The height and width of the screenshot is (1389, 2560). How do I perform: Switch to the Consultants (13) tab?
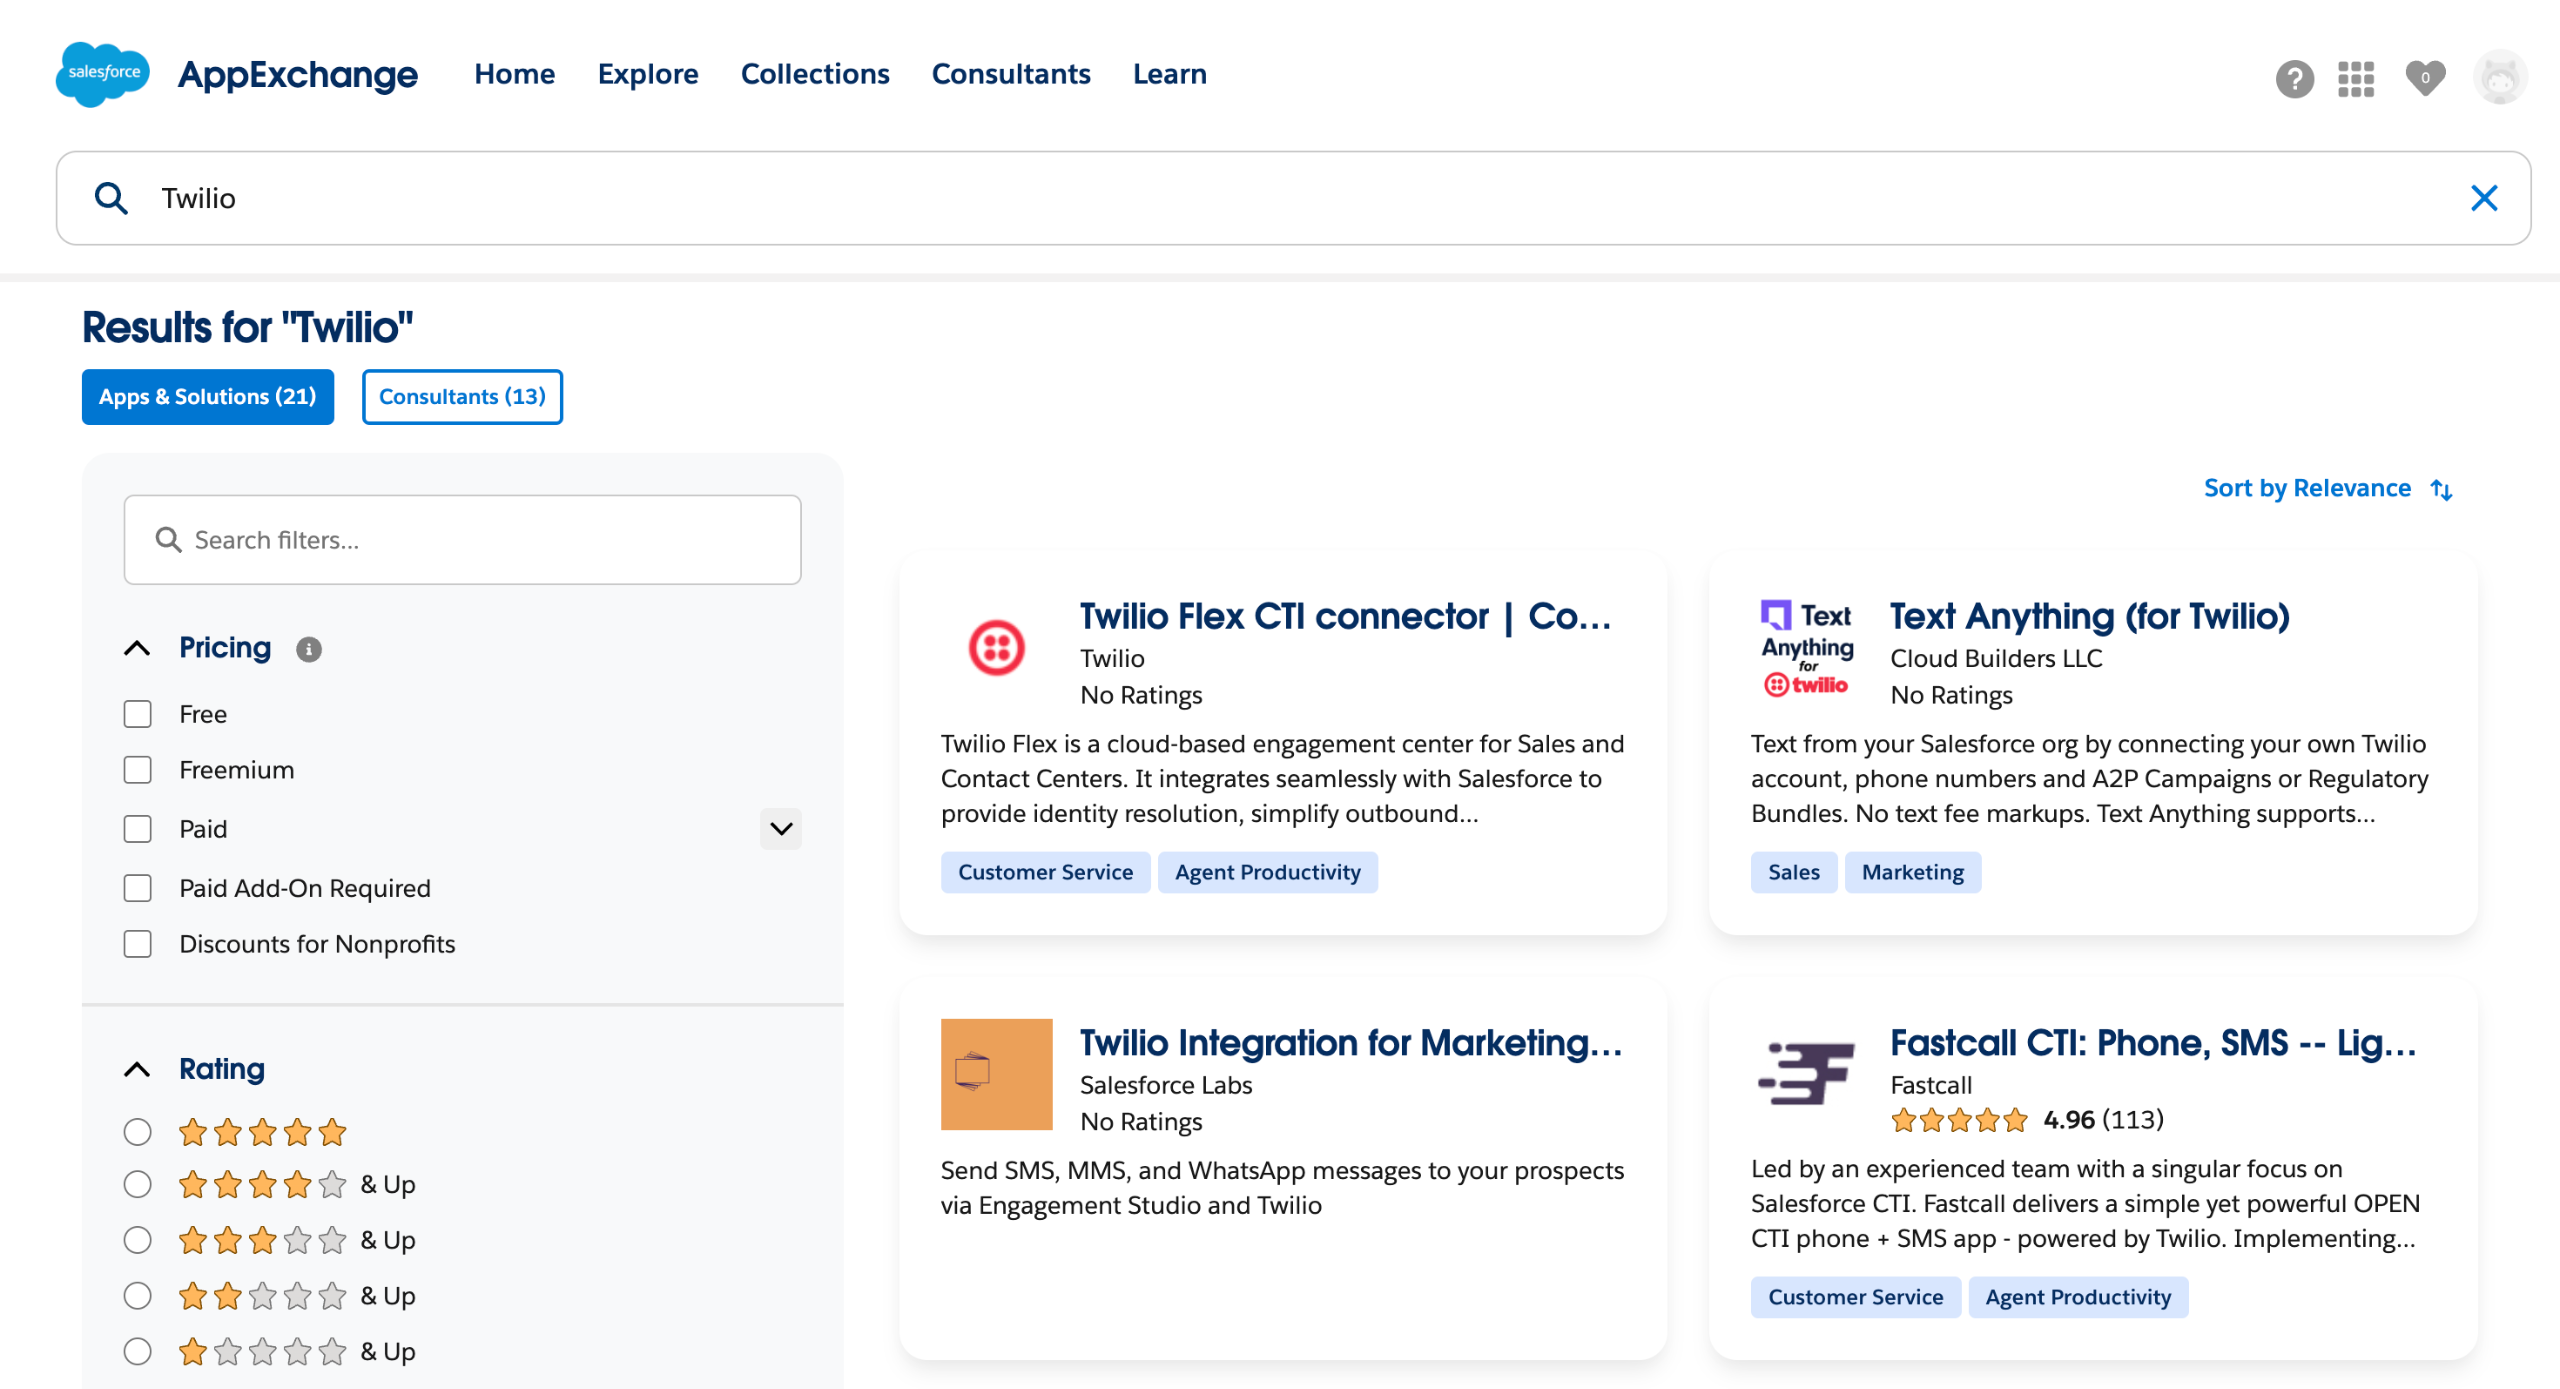(x=462, y=397)
